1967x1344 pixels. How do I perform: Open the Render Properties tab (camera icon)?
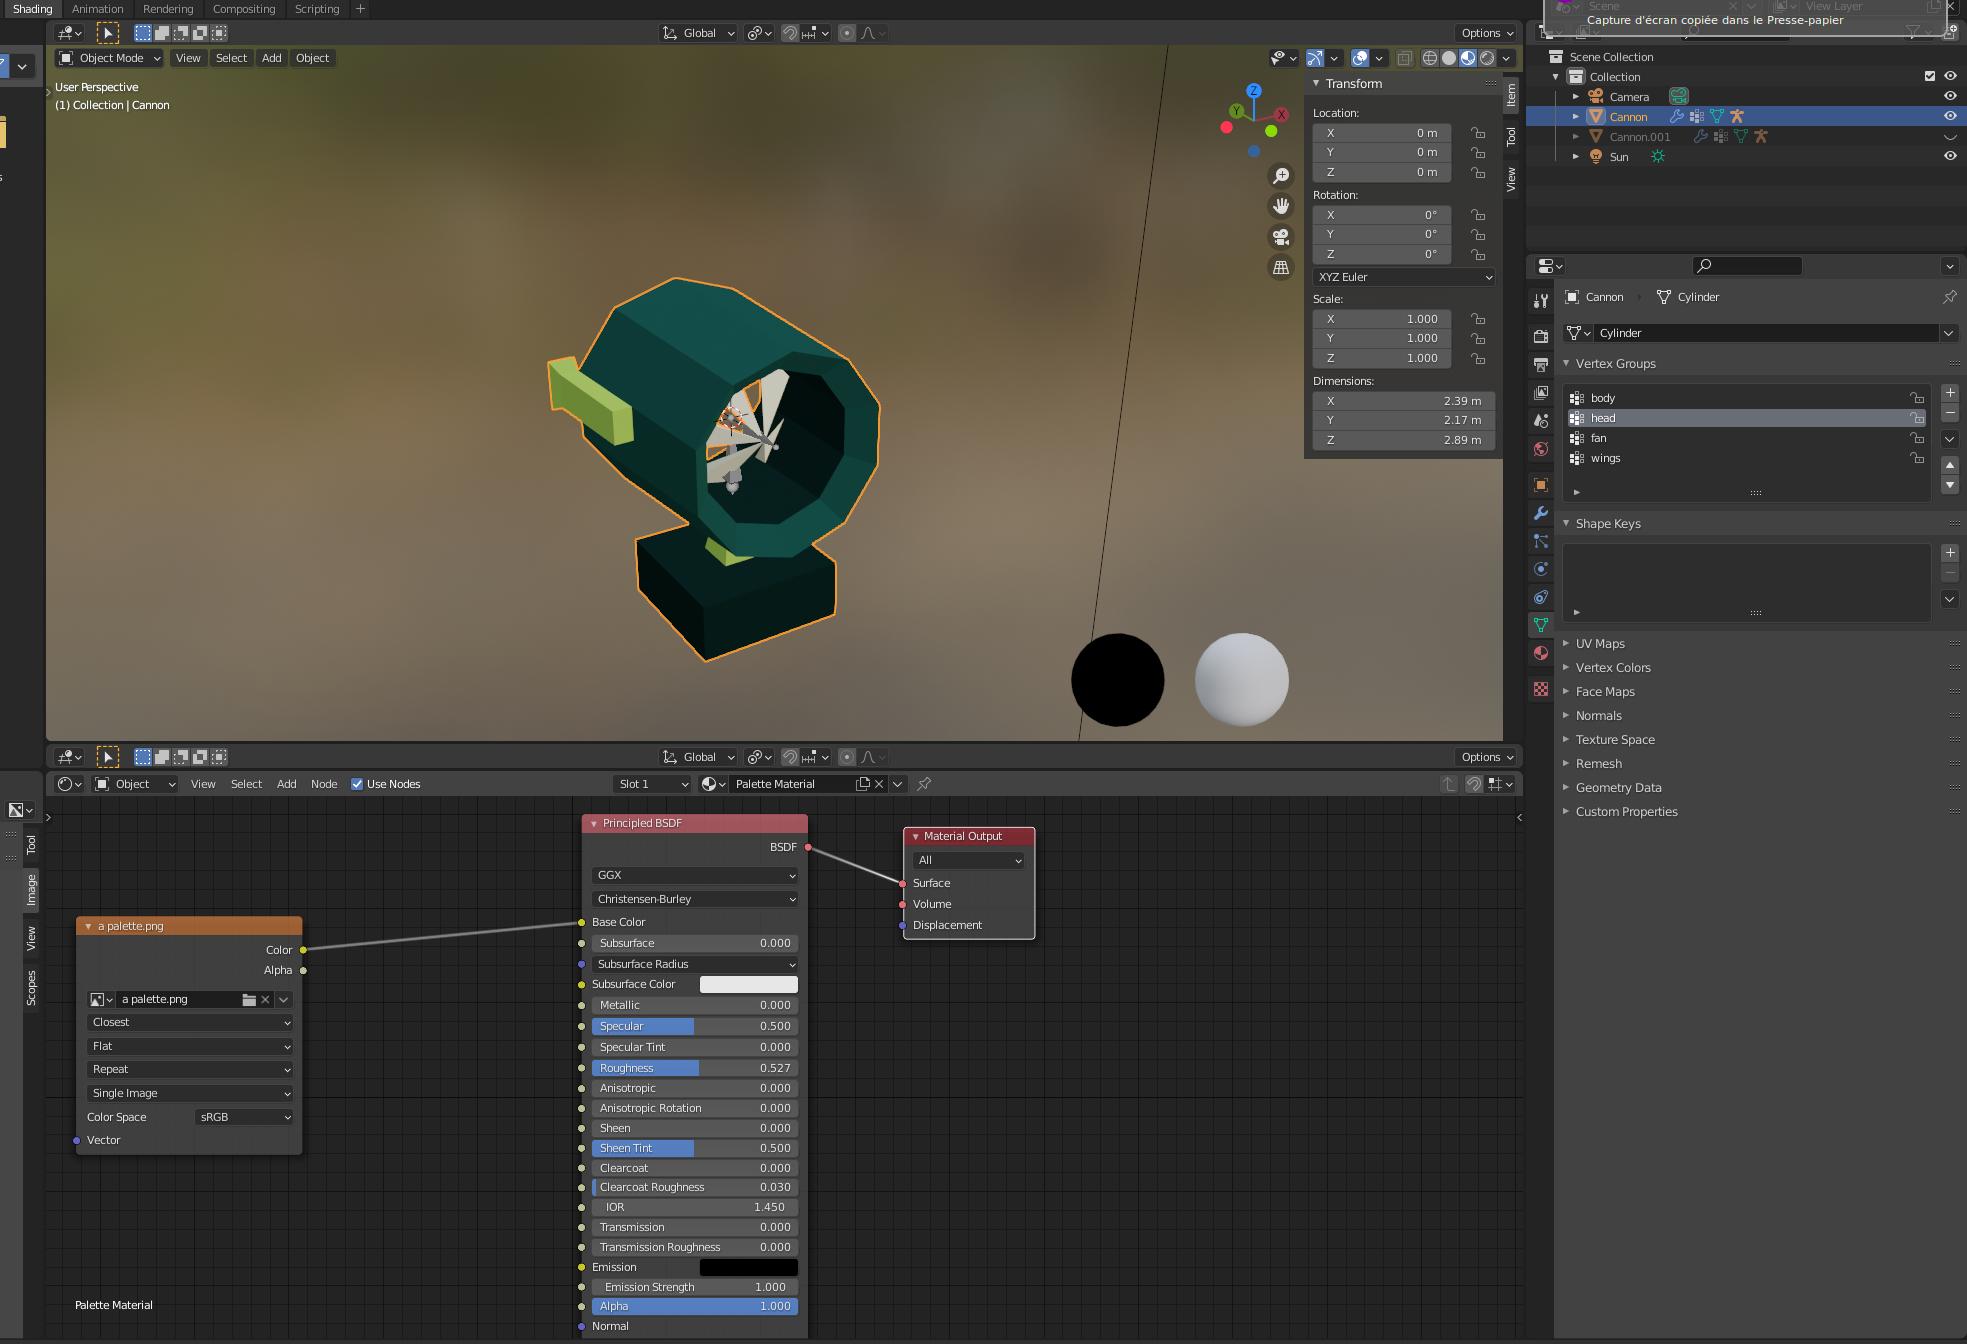point(1540,337)
